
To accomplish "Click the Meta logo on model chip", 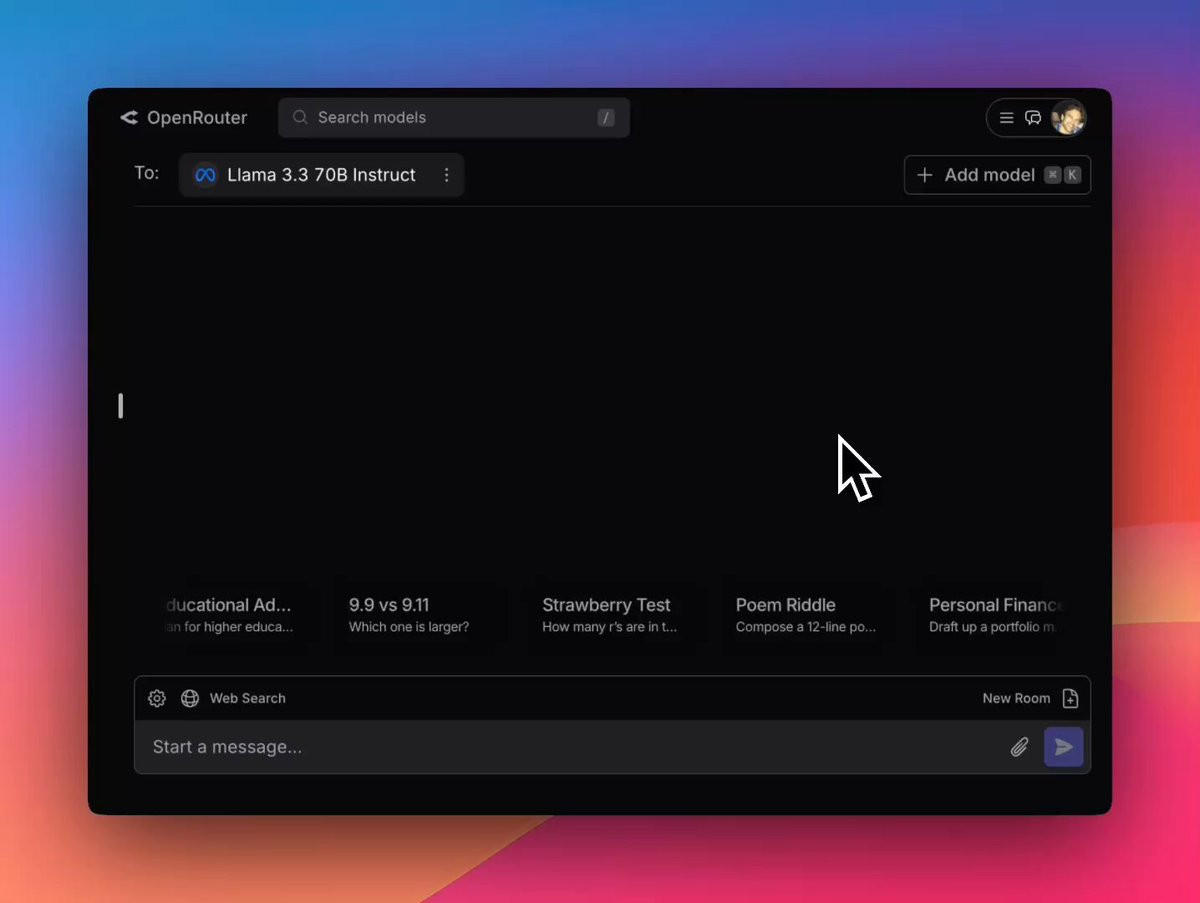I will click(x=205, y=175).
